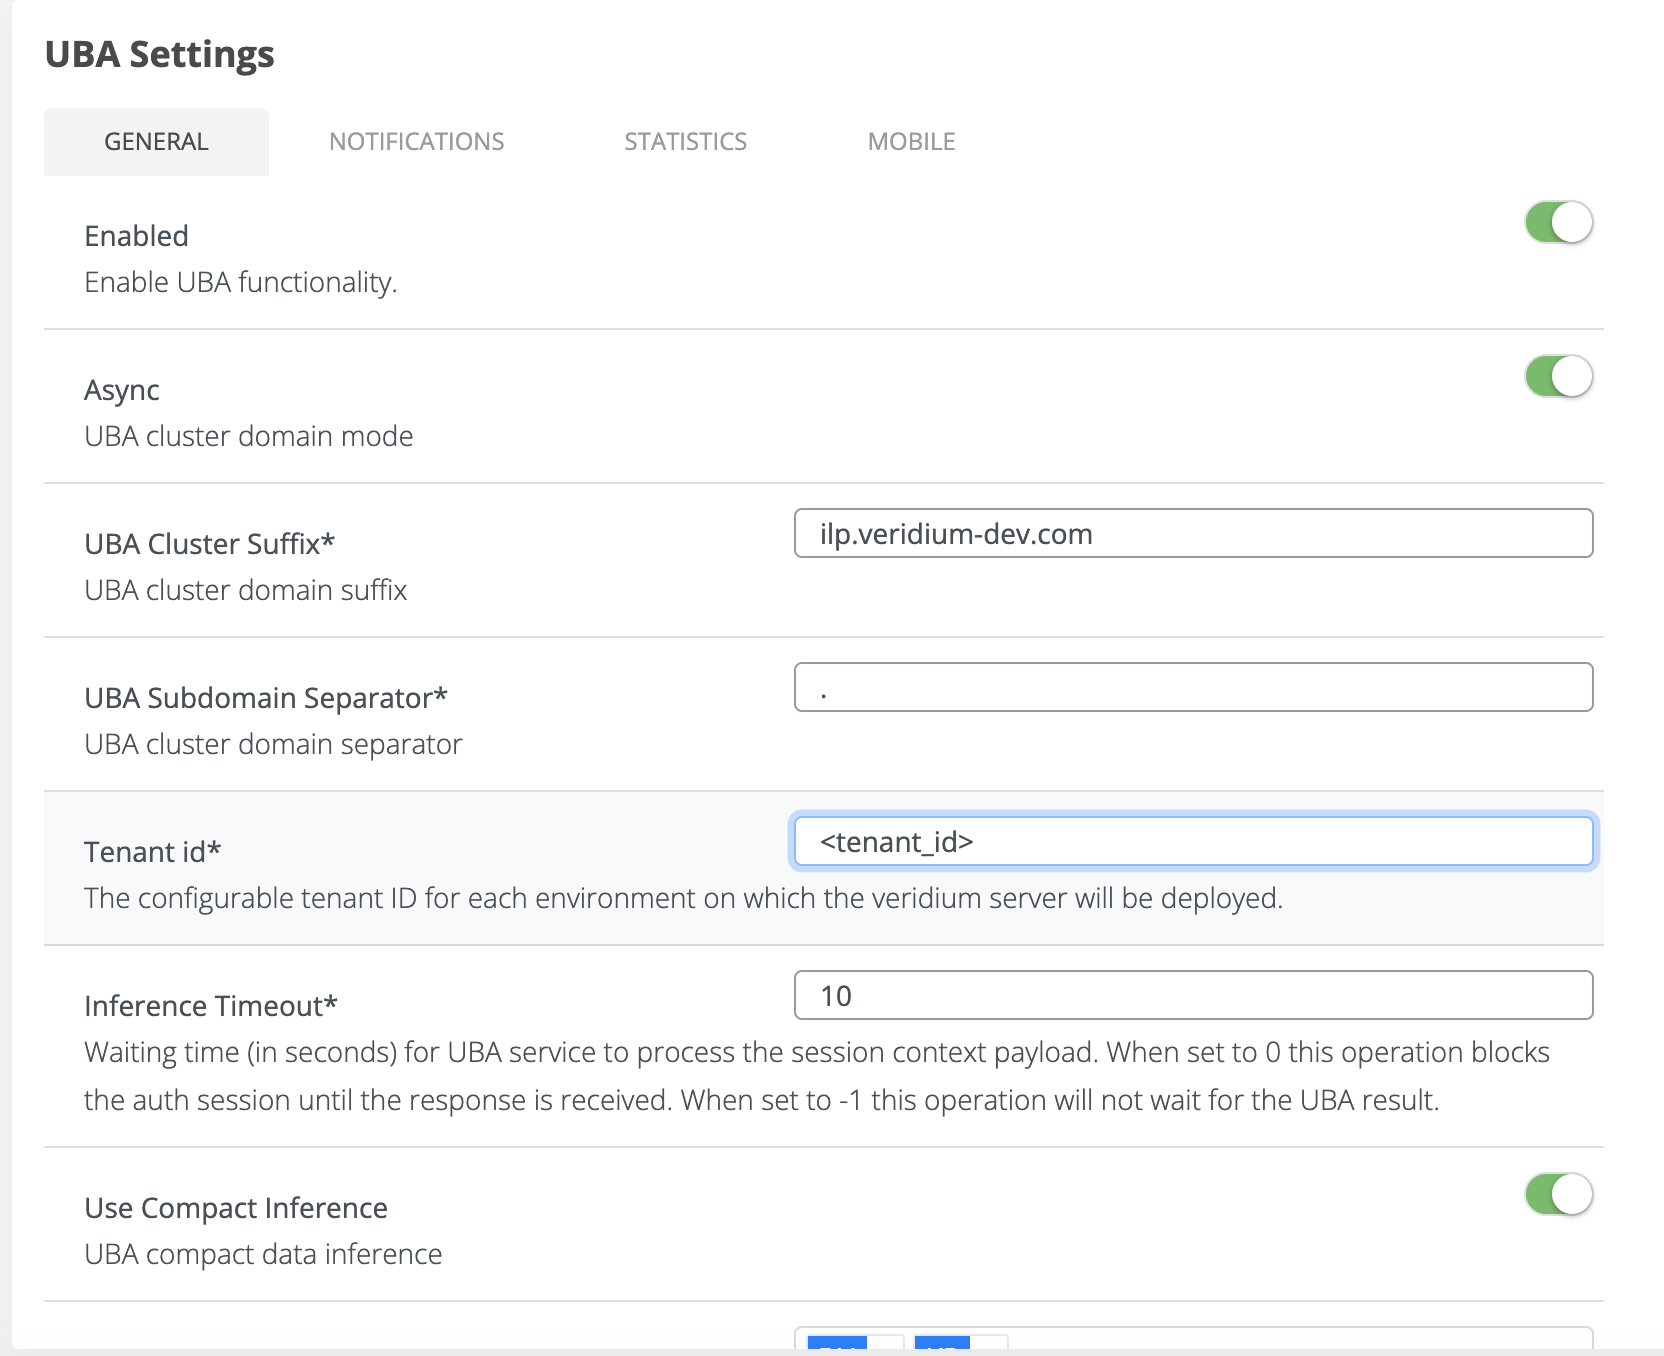Screen dimensions: 1664x1356
Task: Click the UBA Settings page heading
Action: tap(160, 54)
